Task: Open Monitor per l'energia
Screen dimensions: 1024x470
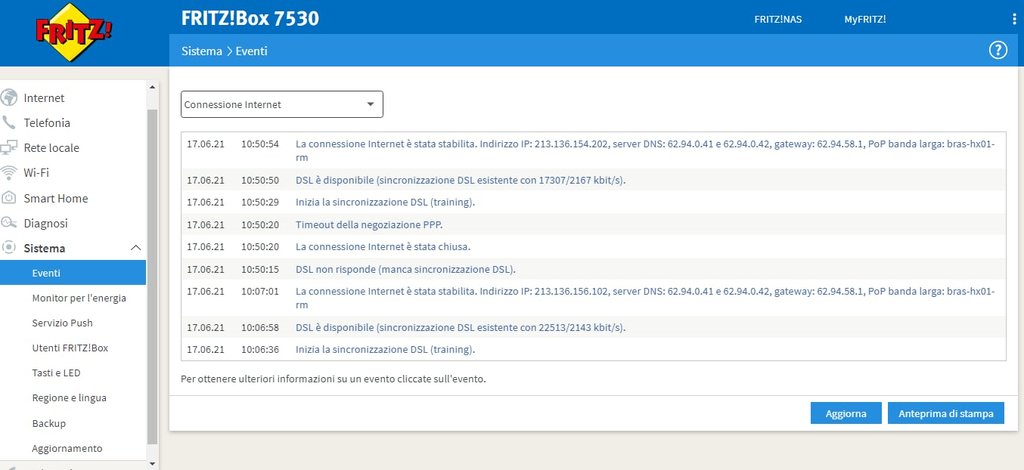Action: (x=79, y=298)
